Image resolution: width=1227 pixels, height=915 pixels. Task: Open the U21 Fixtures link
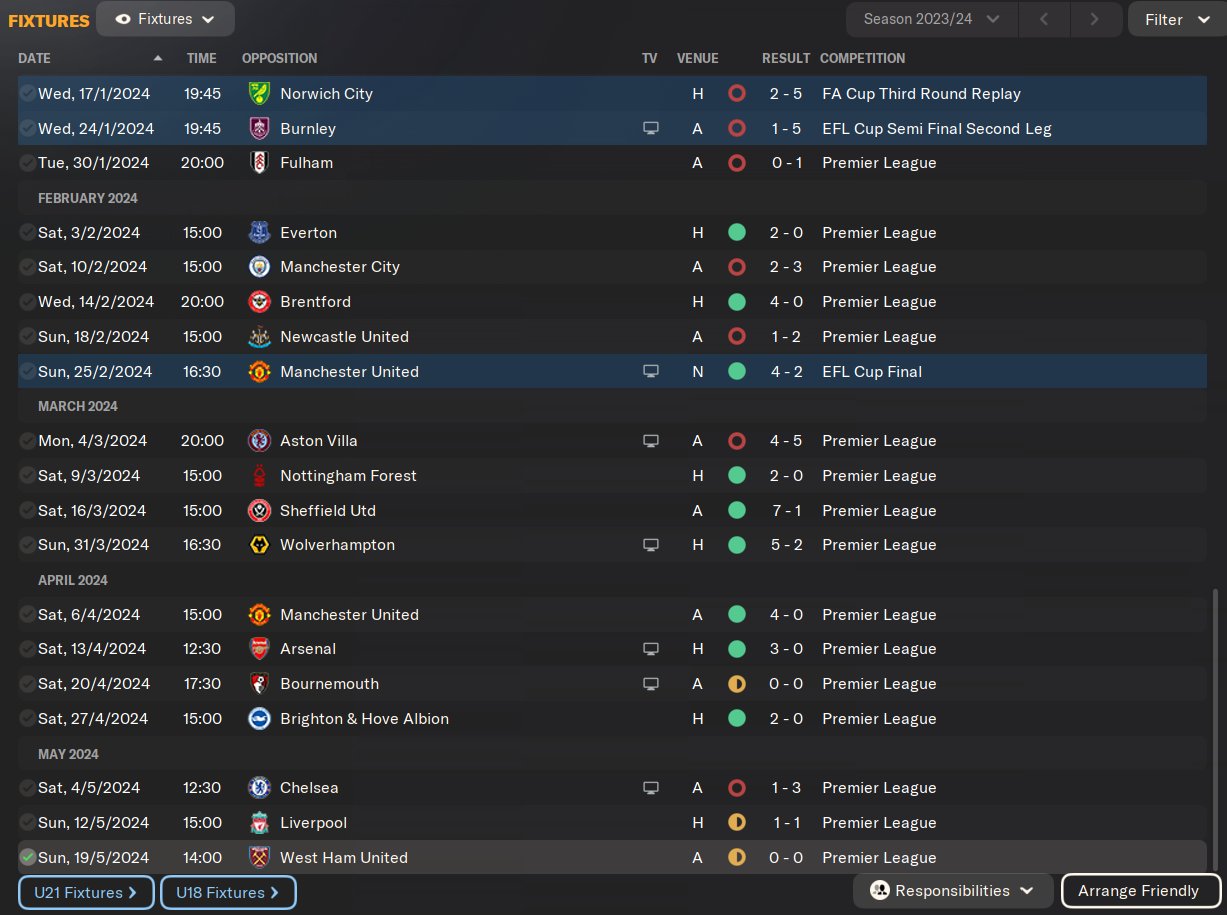point(86,893)
